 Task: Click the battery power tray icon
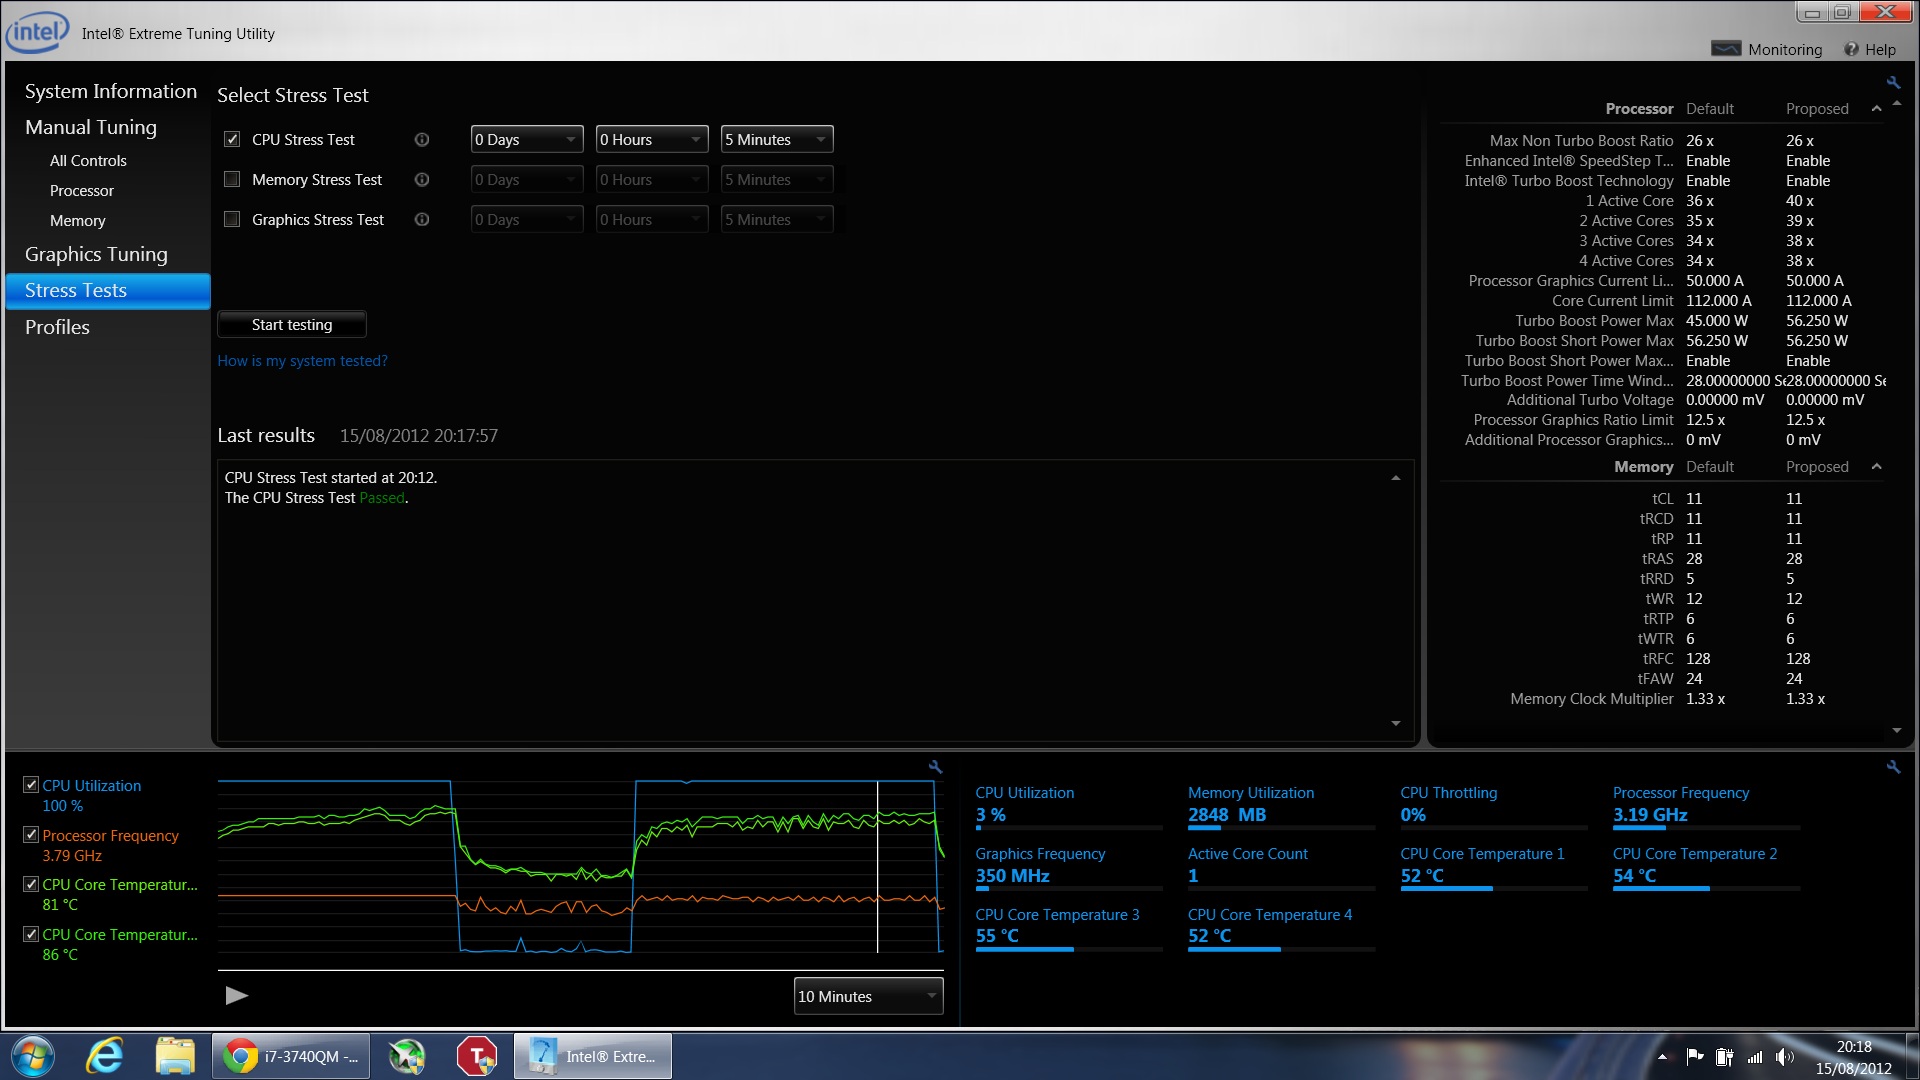[x=1724, y=1056]
